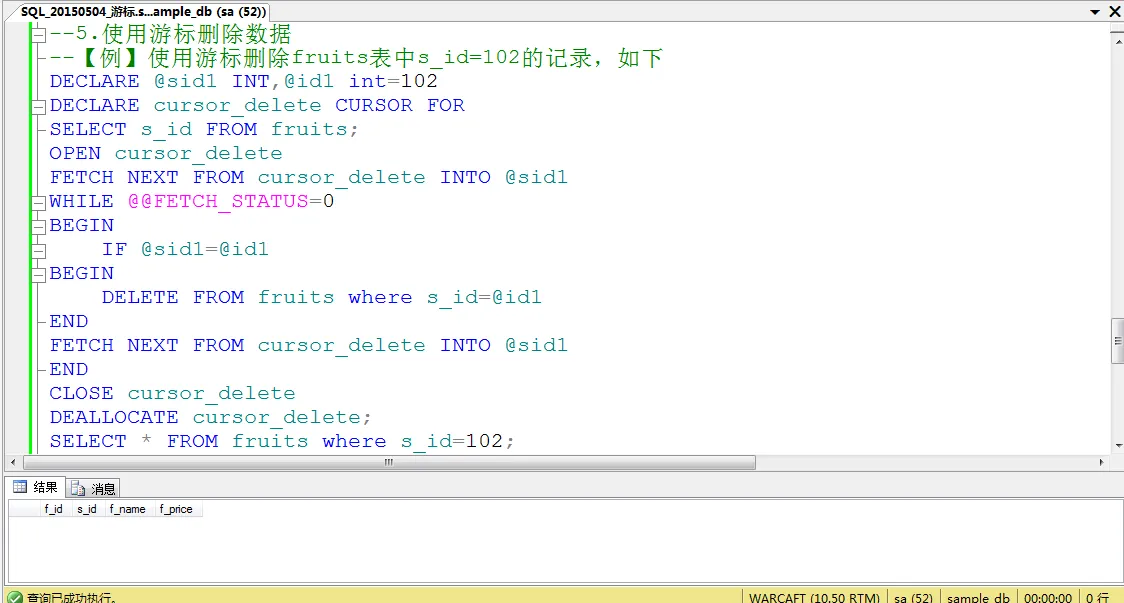1124x603 pixels.
Task: Collapse the second BEGIN block
Action: tap(39, 275)
